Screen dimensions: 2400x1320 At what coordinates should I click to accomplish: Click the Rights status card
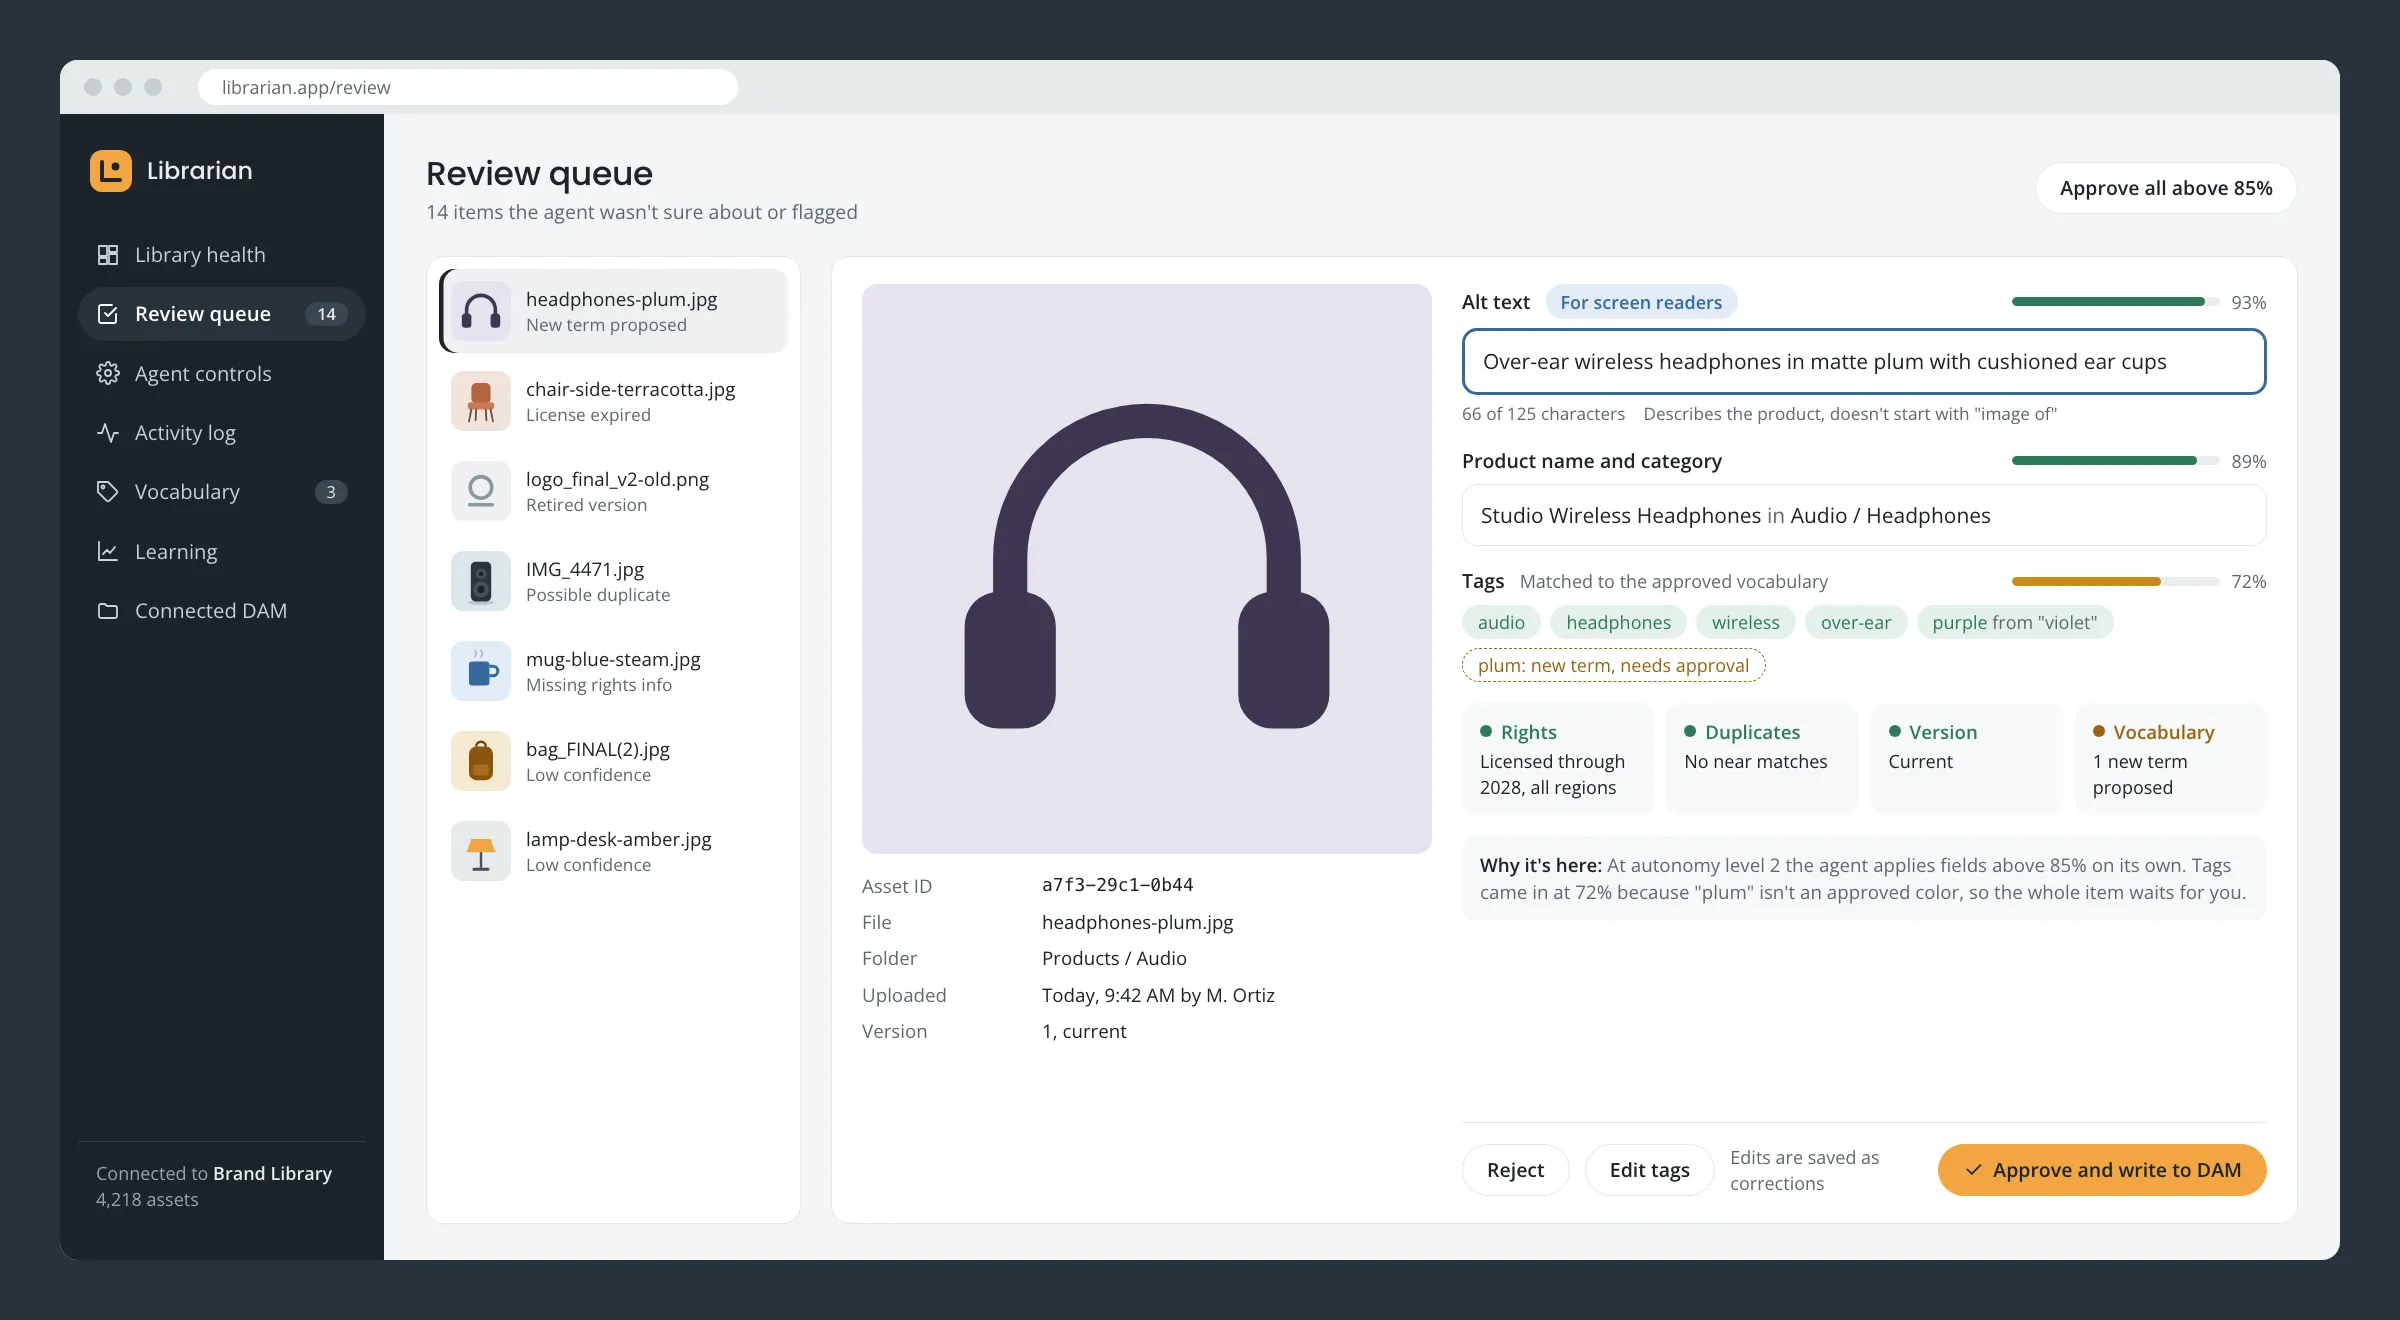coord(1558,759)
